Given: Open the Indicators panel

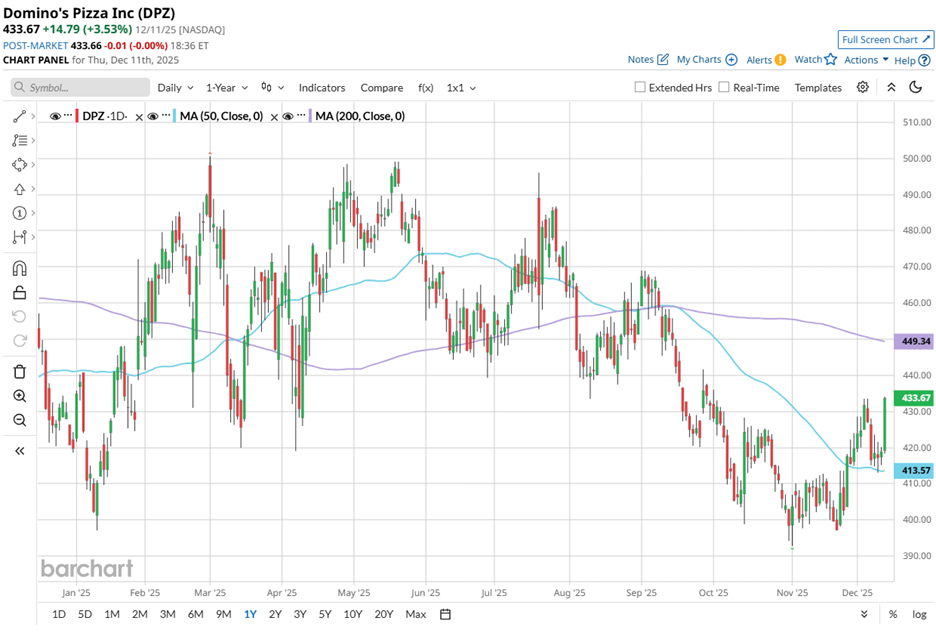Looking at the screenshot, I should pyautogui.click(x=321, y=88).
